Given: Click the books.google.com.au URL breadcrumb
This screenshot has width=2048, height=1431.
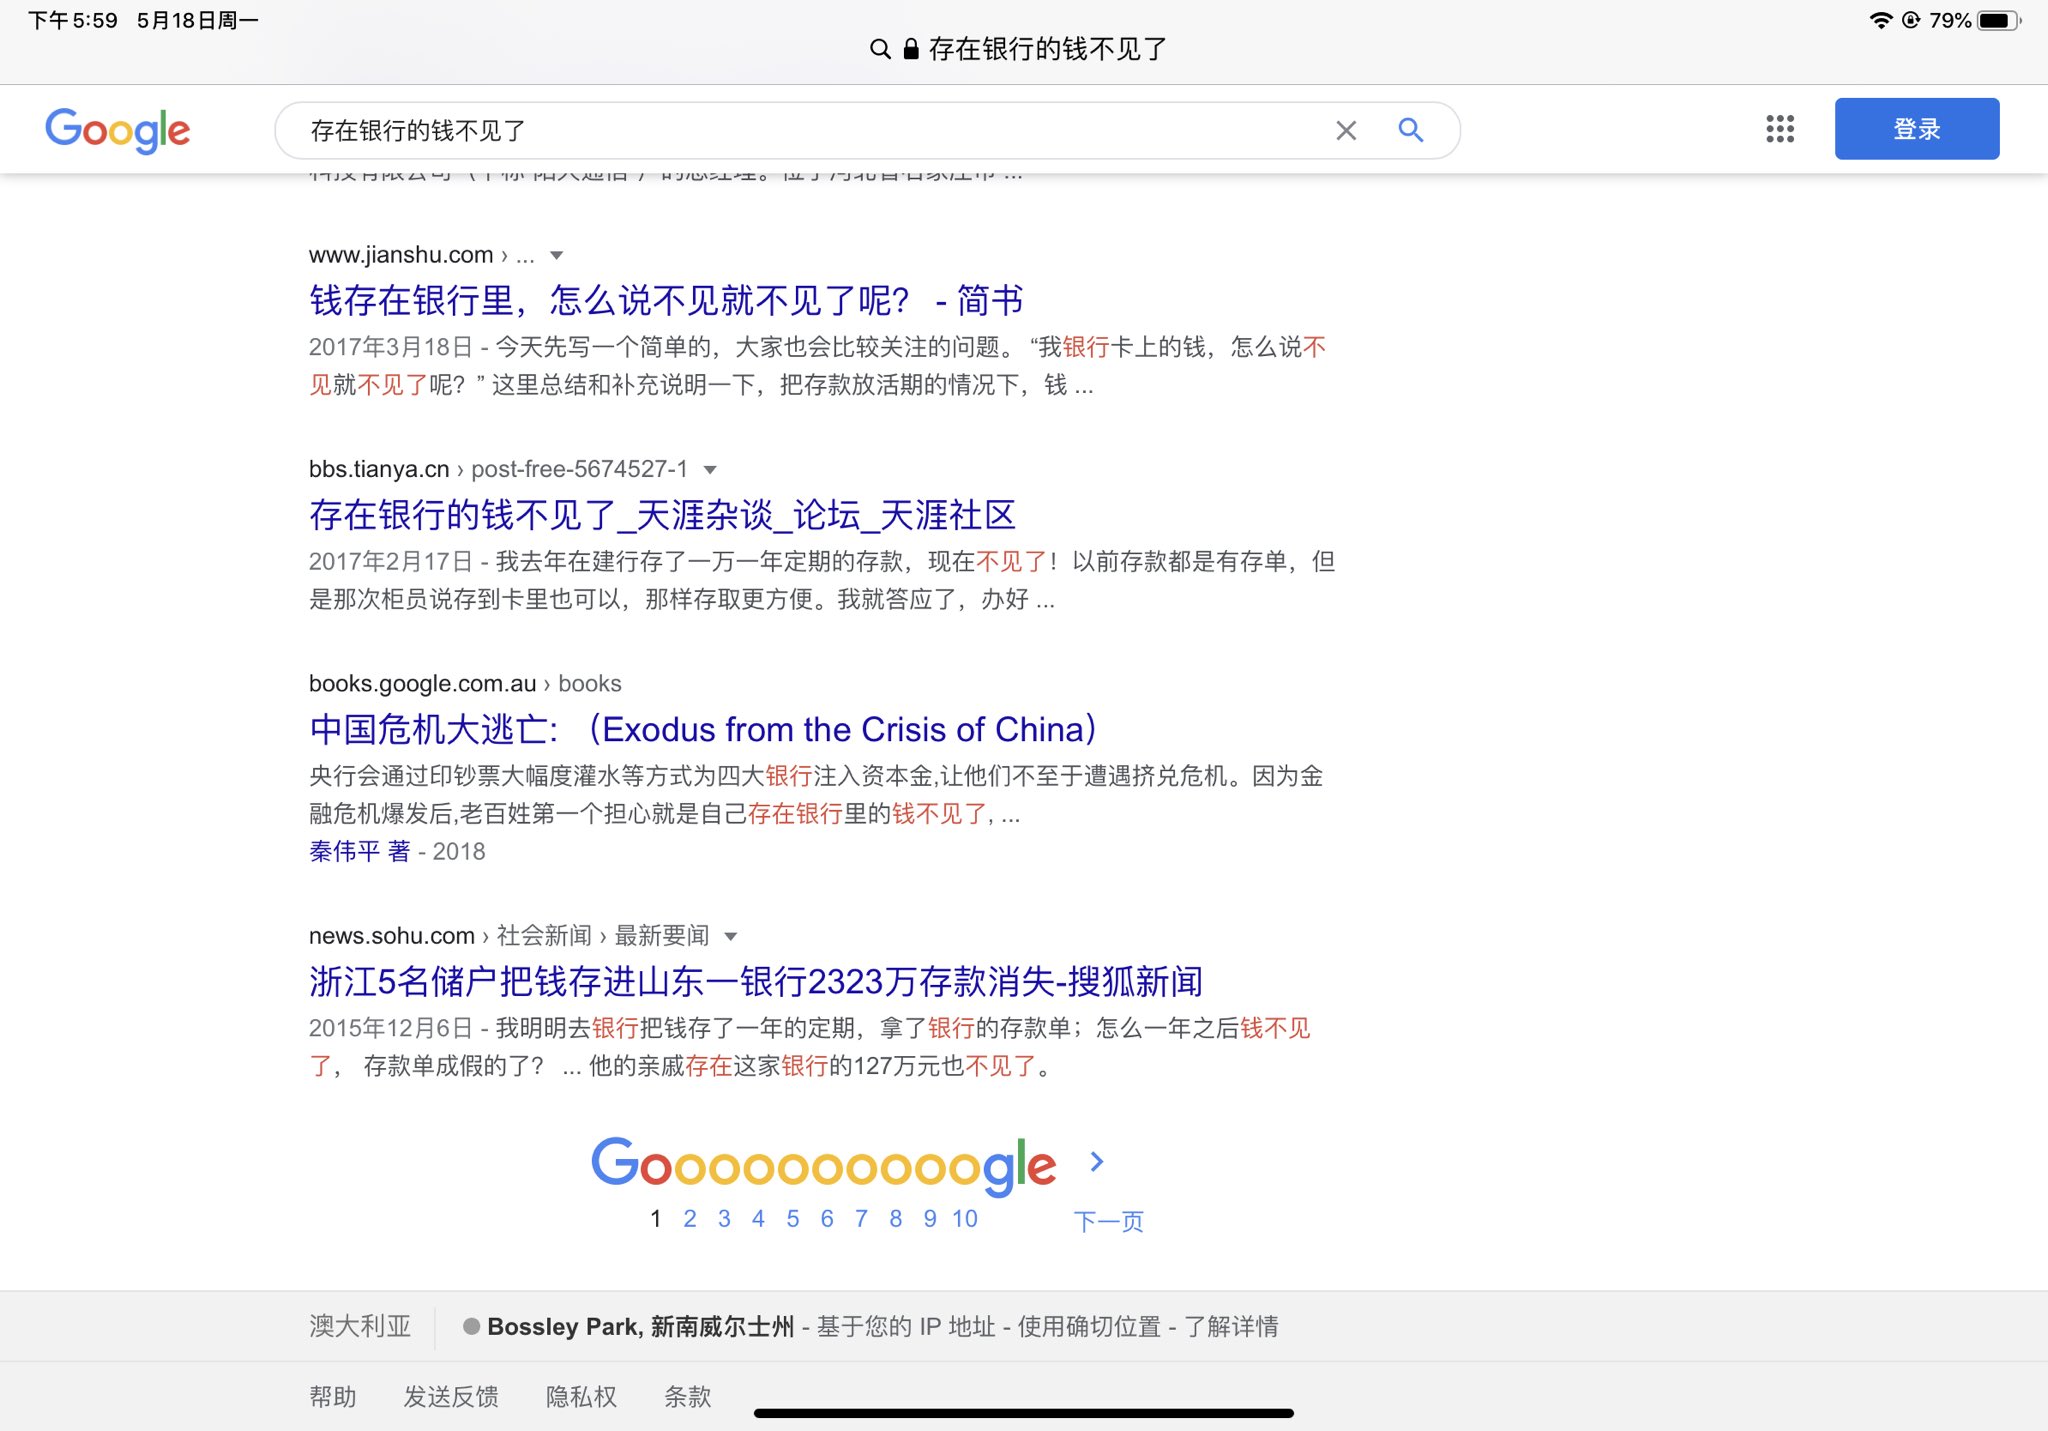Looking at the screenshot, I should point(423,683).
